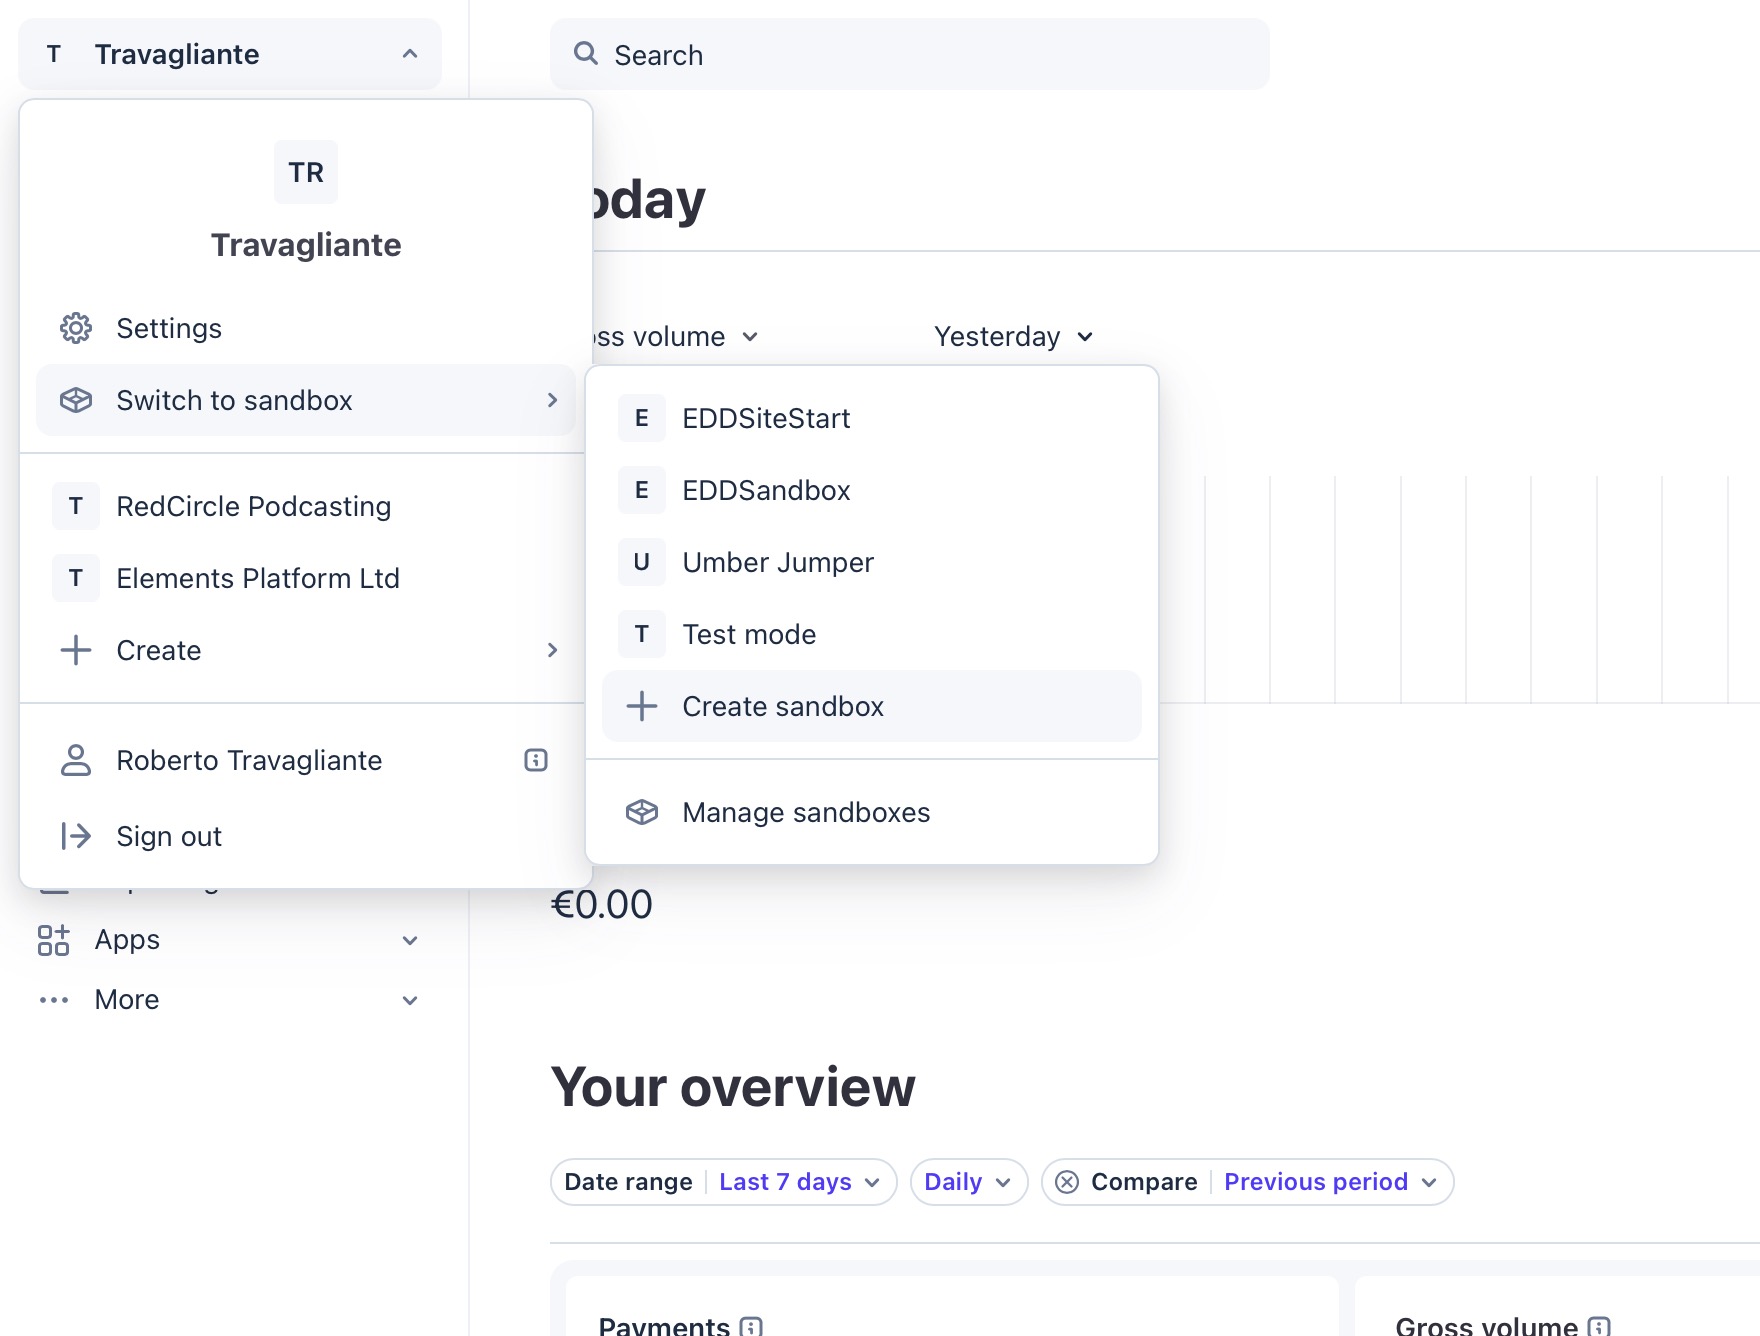Click the Your overview heading
Image resolution: width=1760 pixels, height=1336 pixels.
(733, 1087)
